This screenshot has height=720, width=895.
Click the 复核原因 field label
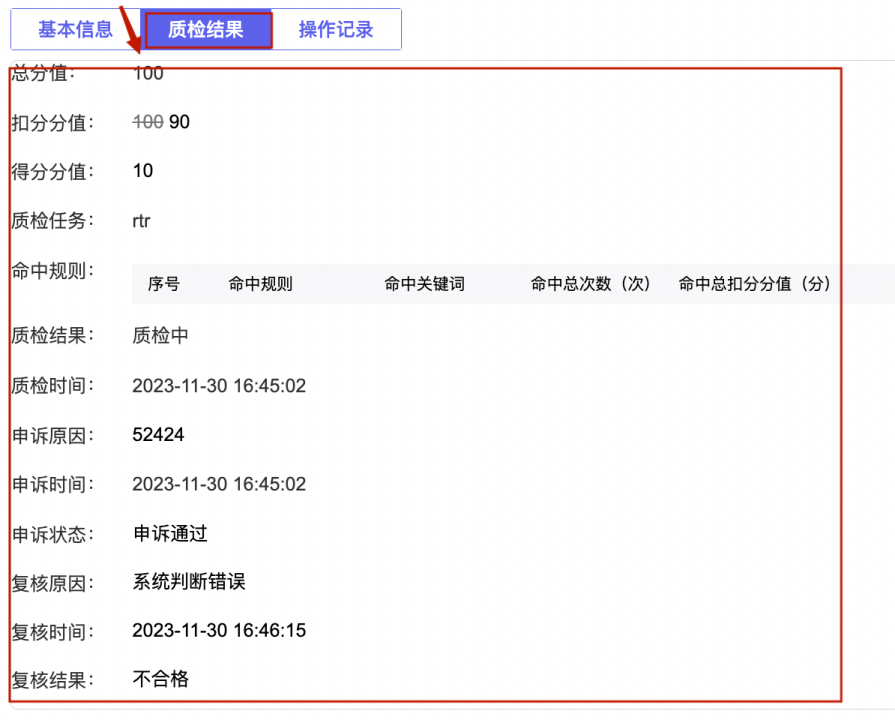coord(53,583)
